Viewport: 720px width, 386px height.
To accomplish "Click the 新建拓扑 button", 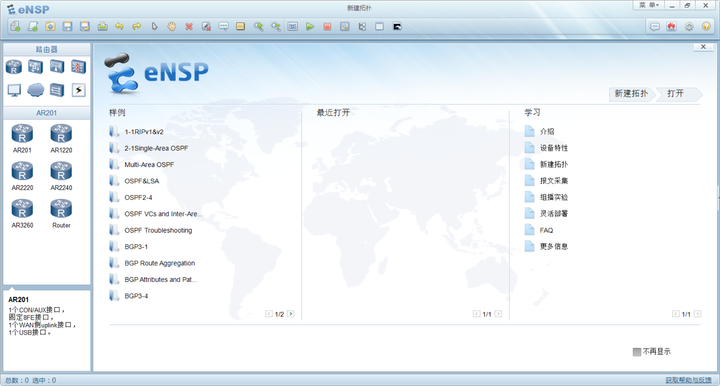I will (631, 94).
